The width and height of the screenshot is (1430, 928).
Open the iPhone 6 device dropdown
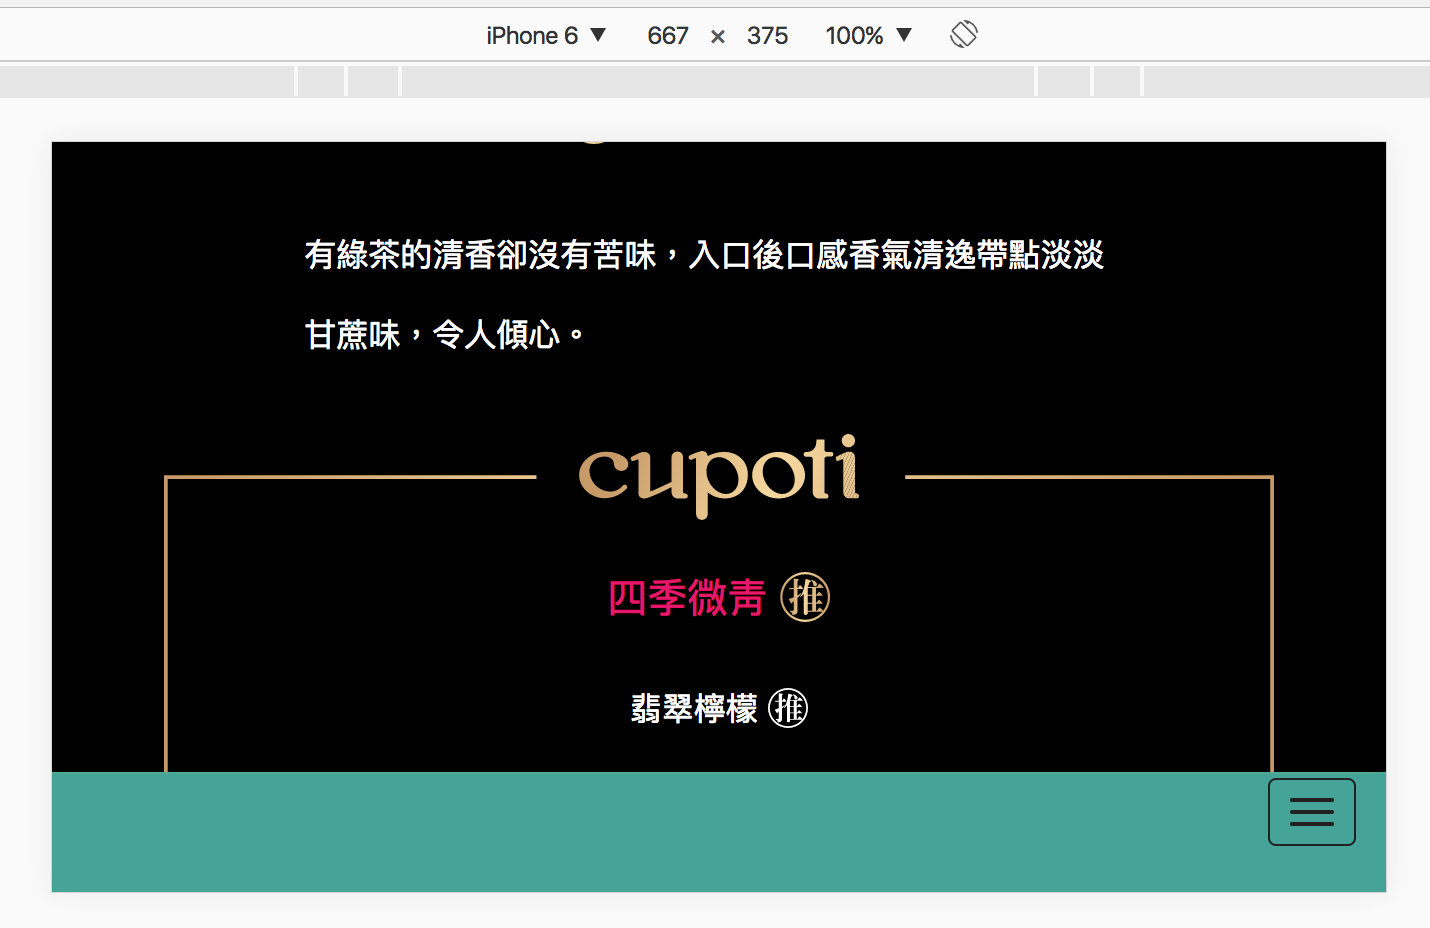pos(546,36)
